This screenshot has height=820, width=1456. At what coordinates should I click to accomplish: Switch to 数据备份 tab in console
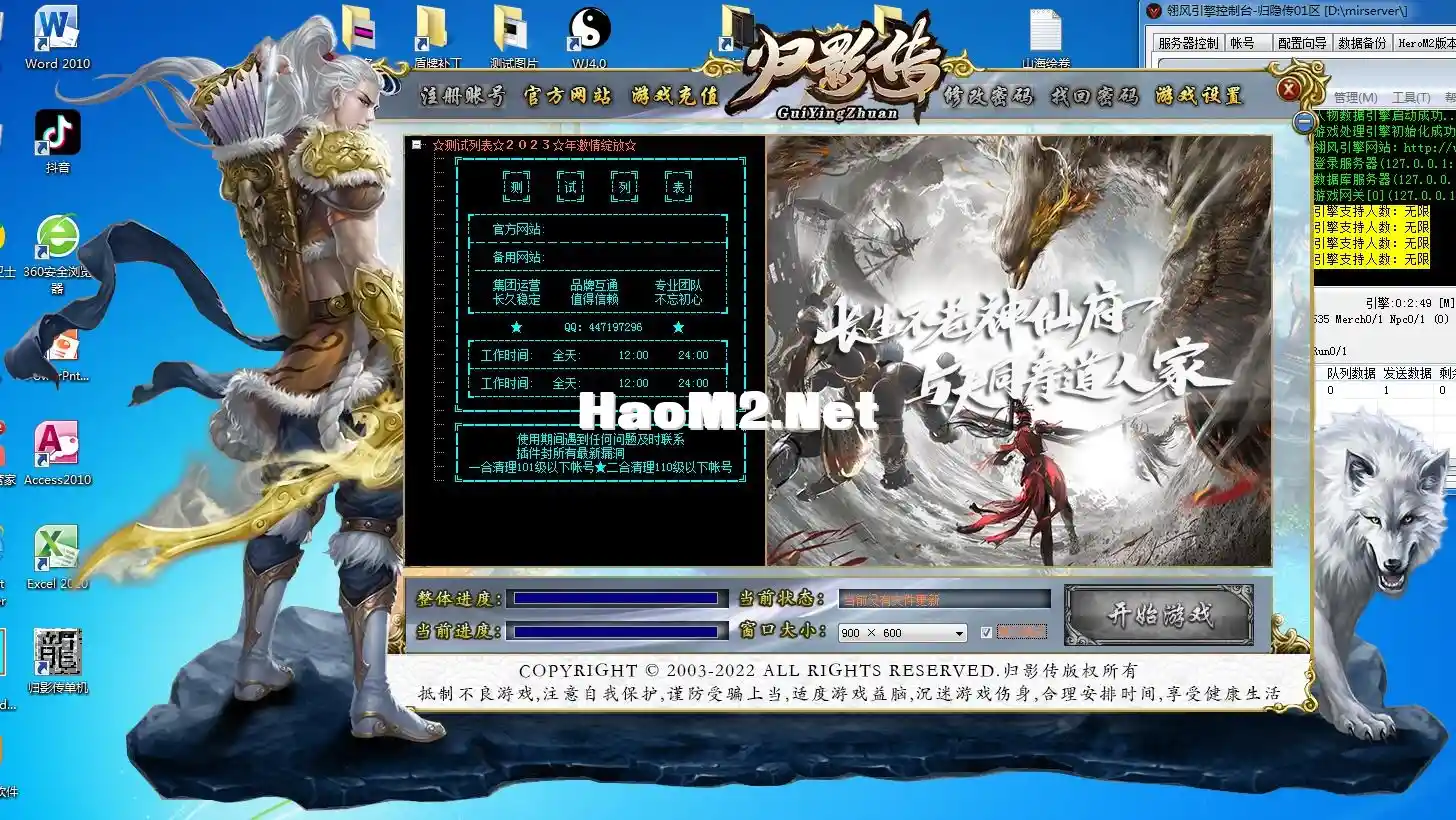tap(1362, 43)
